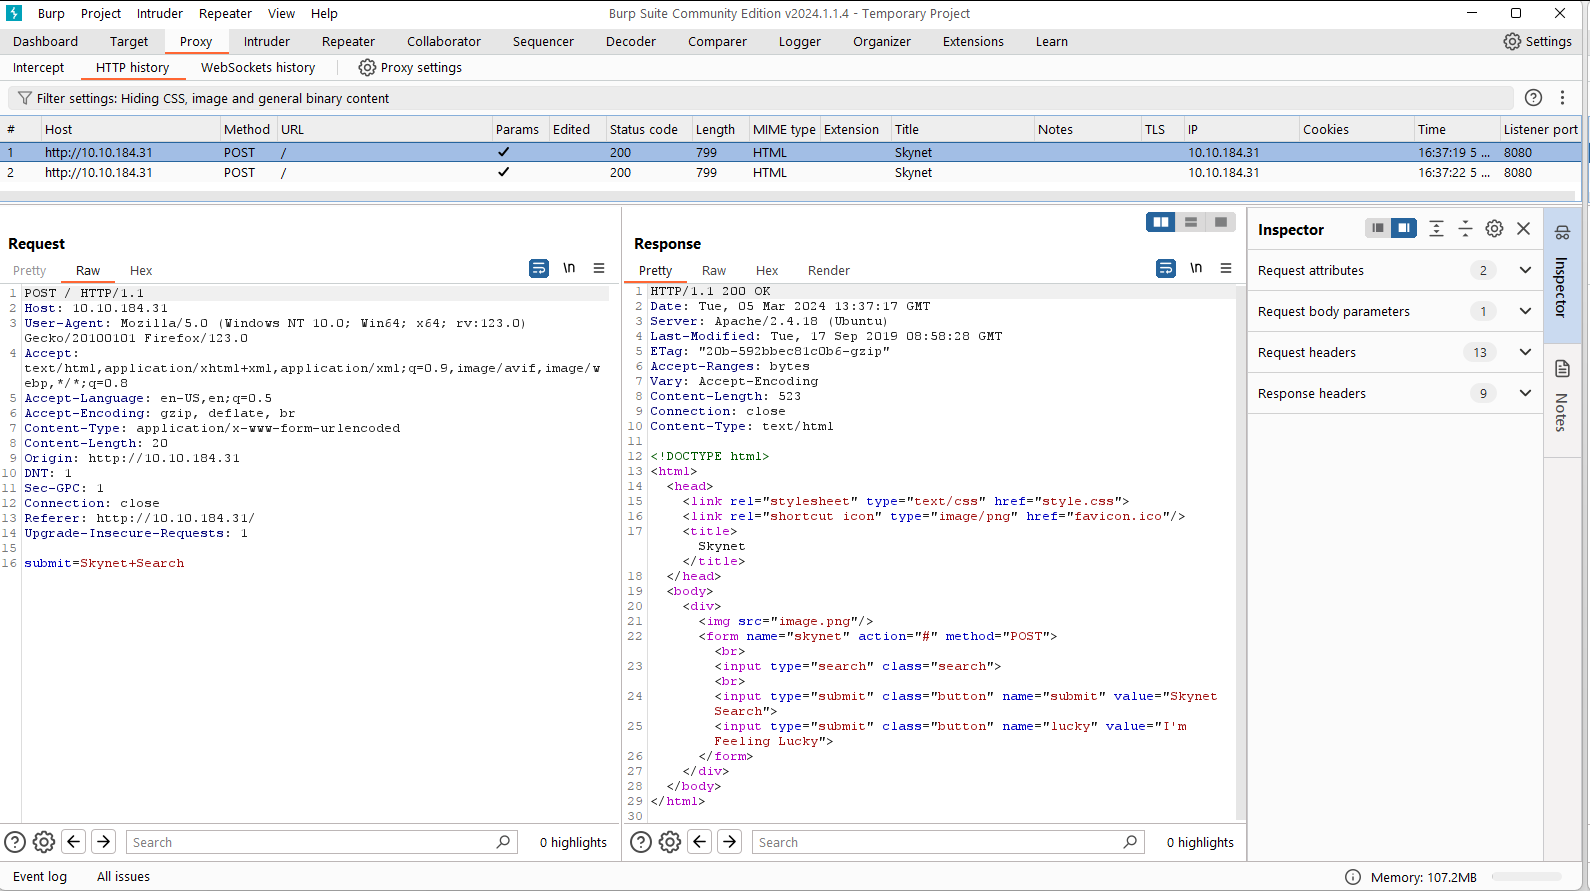Toggle word wrap icon in Request panel
The image size is (1590, 891).
pyautogui.click(x=539, y=268)
